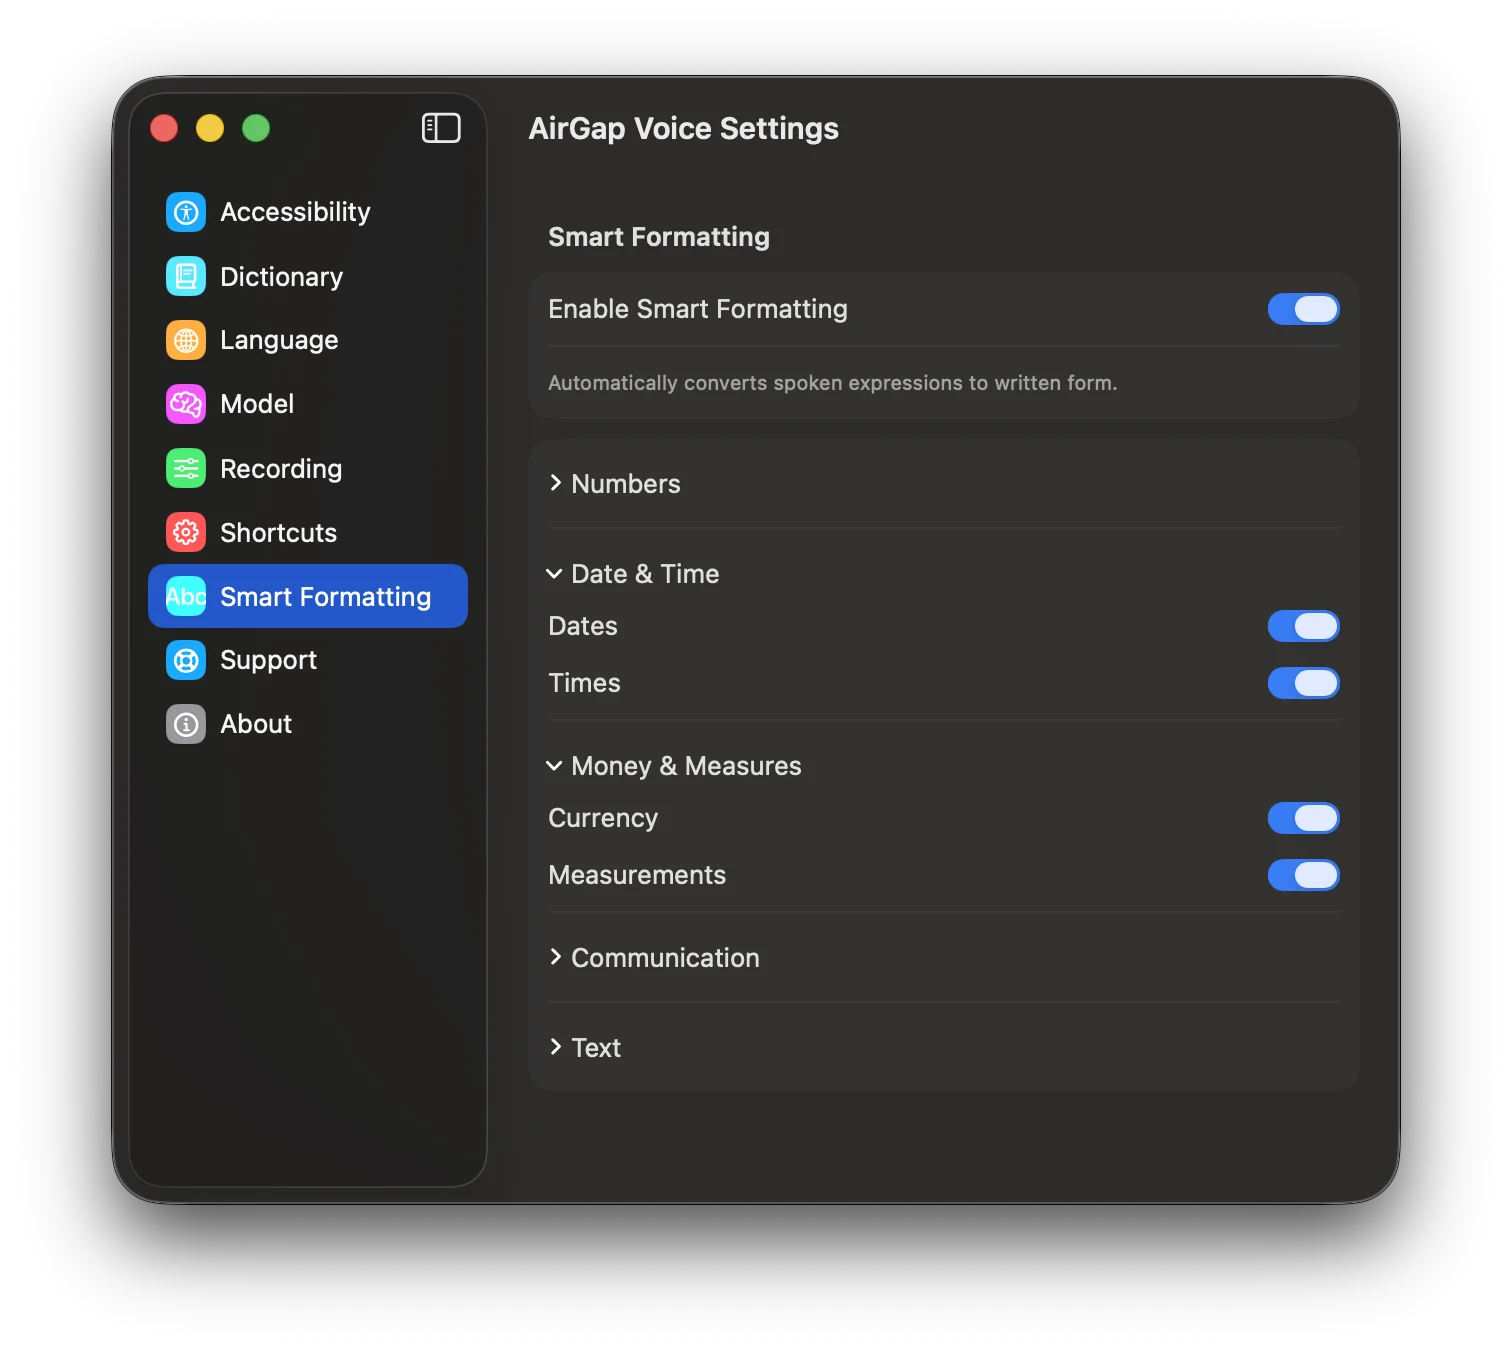Collapse the Money & Measures section chevron
Viewport: 1512px width, 1352px height.
coord(554,766)
